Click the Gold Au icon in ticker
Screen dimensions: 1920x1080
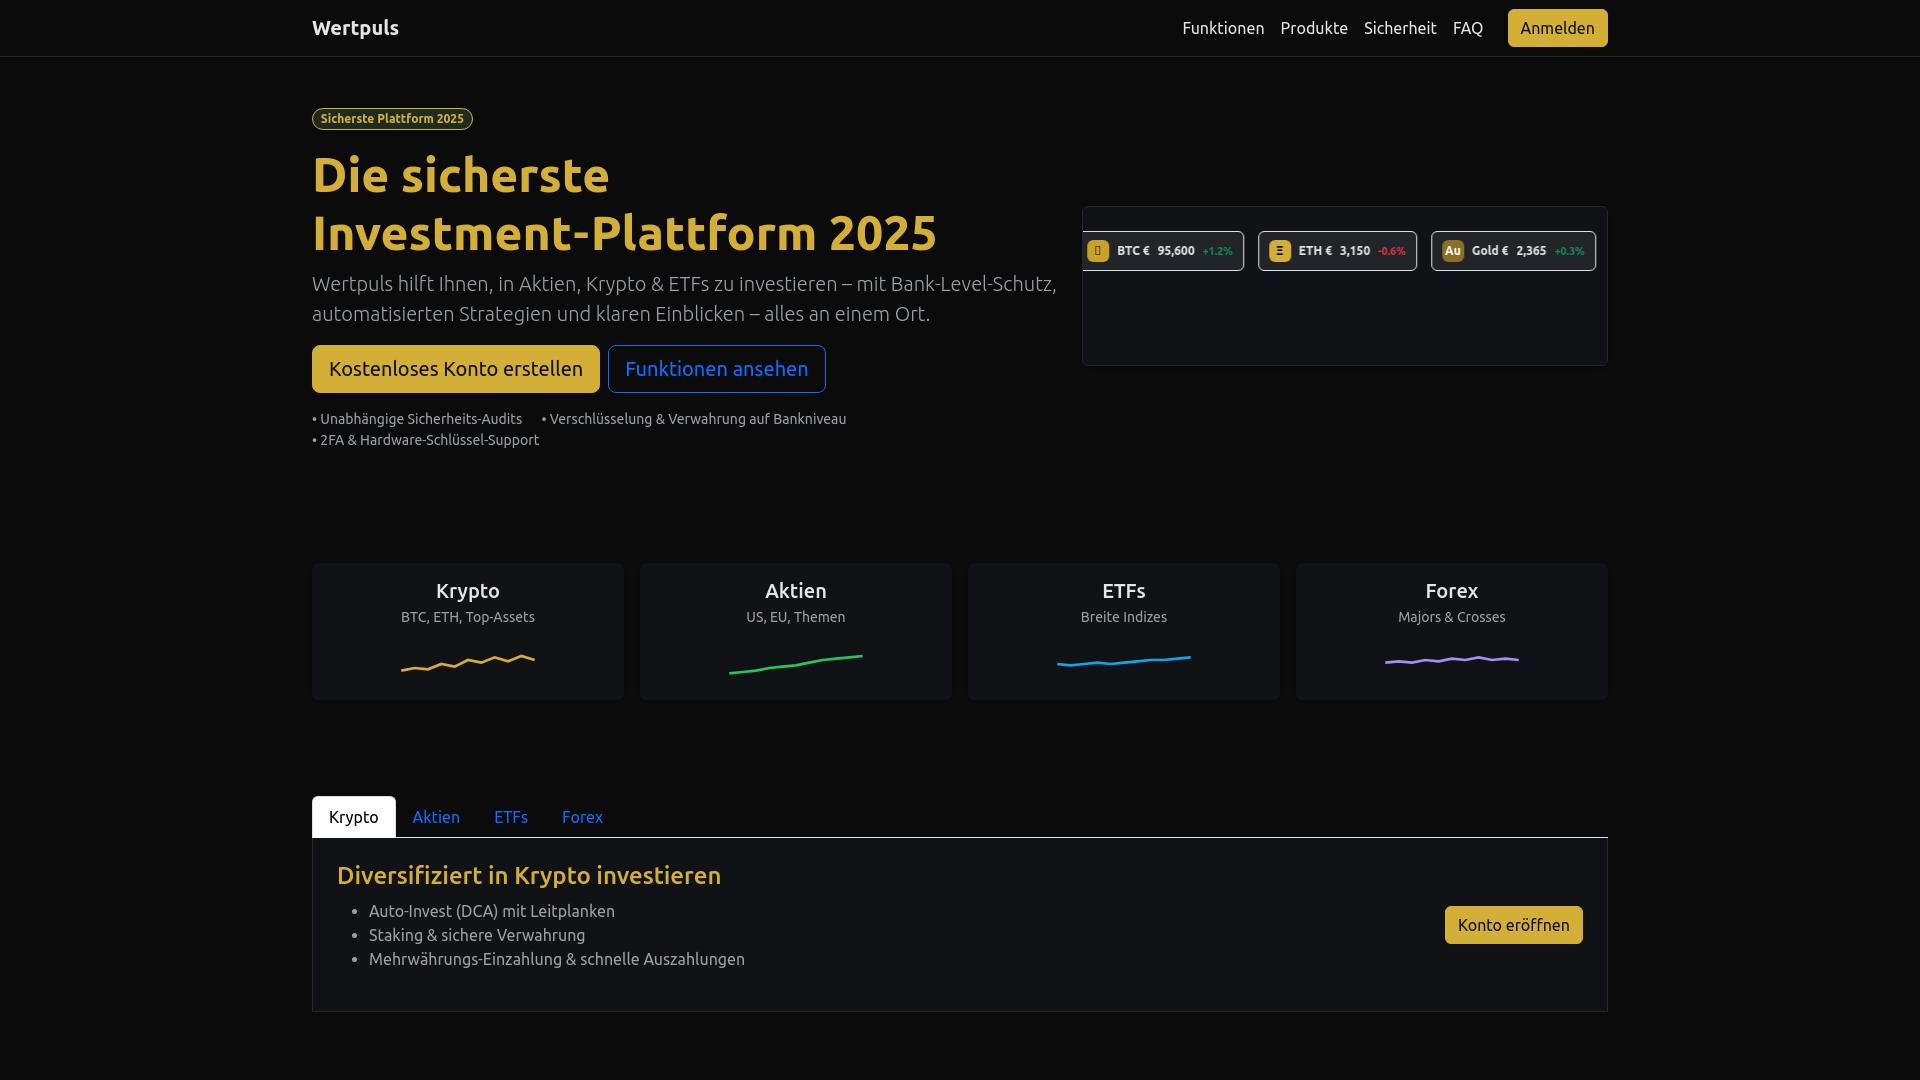(1453, 251)
